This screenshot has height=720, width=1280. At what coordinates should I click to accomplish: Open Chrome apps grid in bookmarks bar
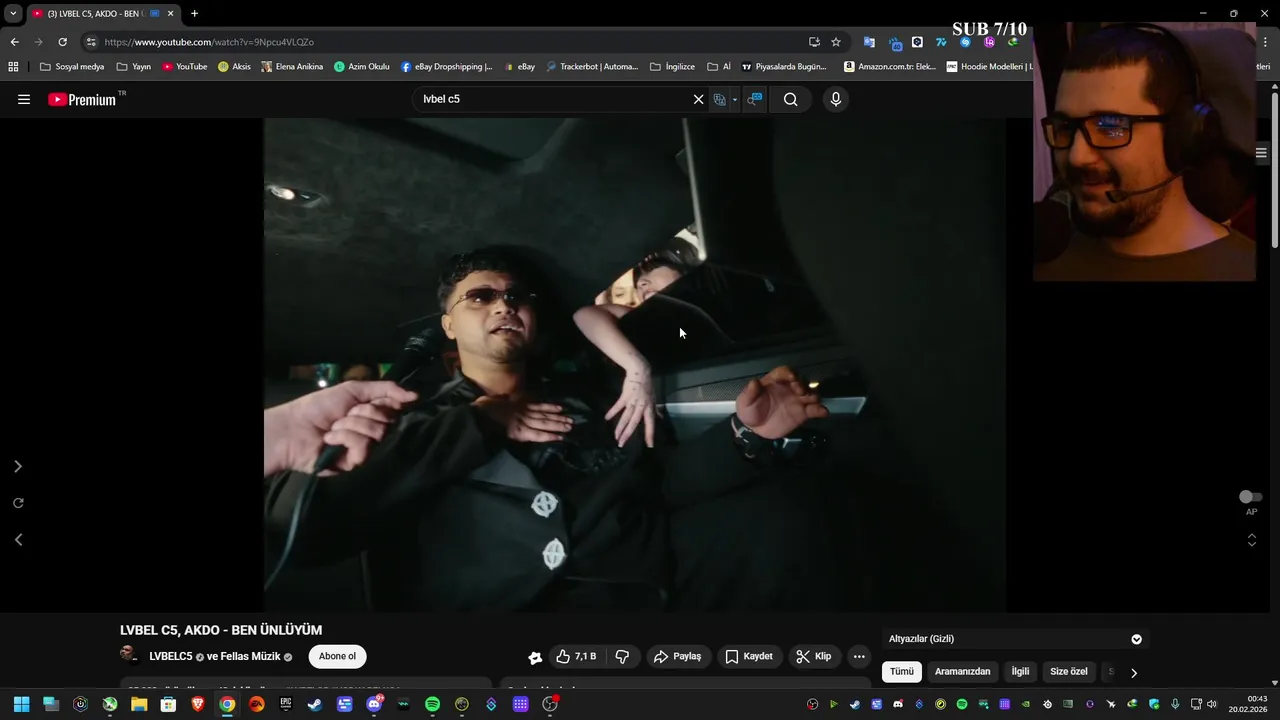tap(13, 67)
